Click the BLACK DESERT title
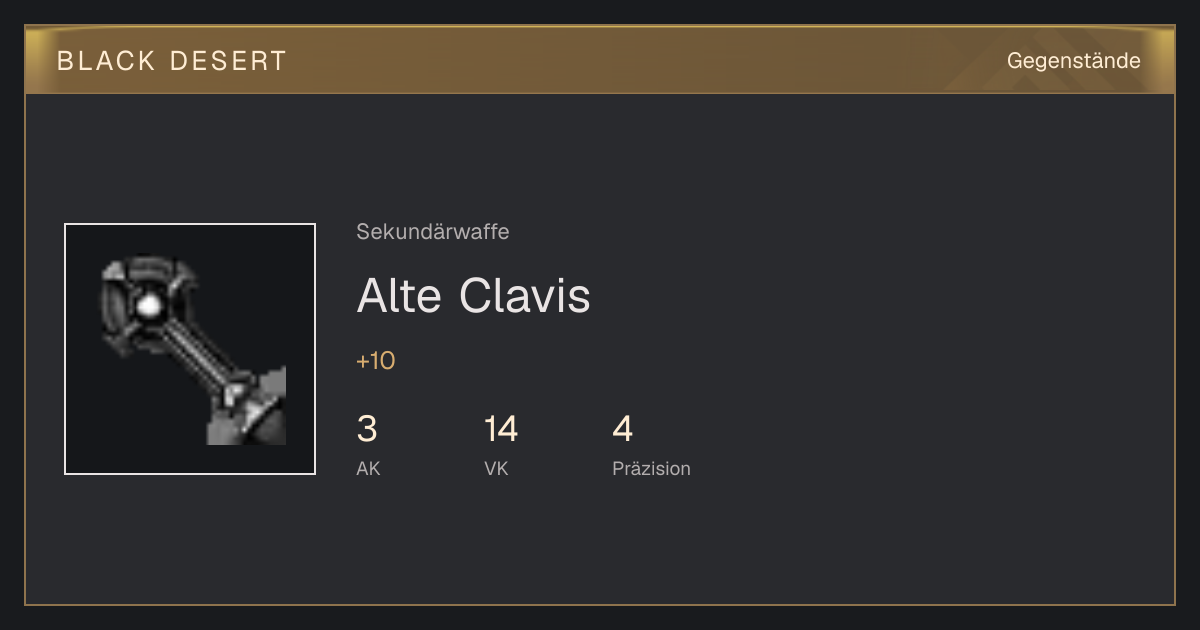Viewport: 1200px width, 630px height. [172, 61]
